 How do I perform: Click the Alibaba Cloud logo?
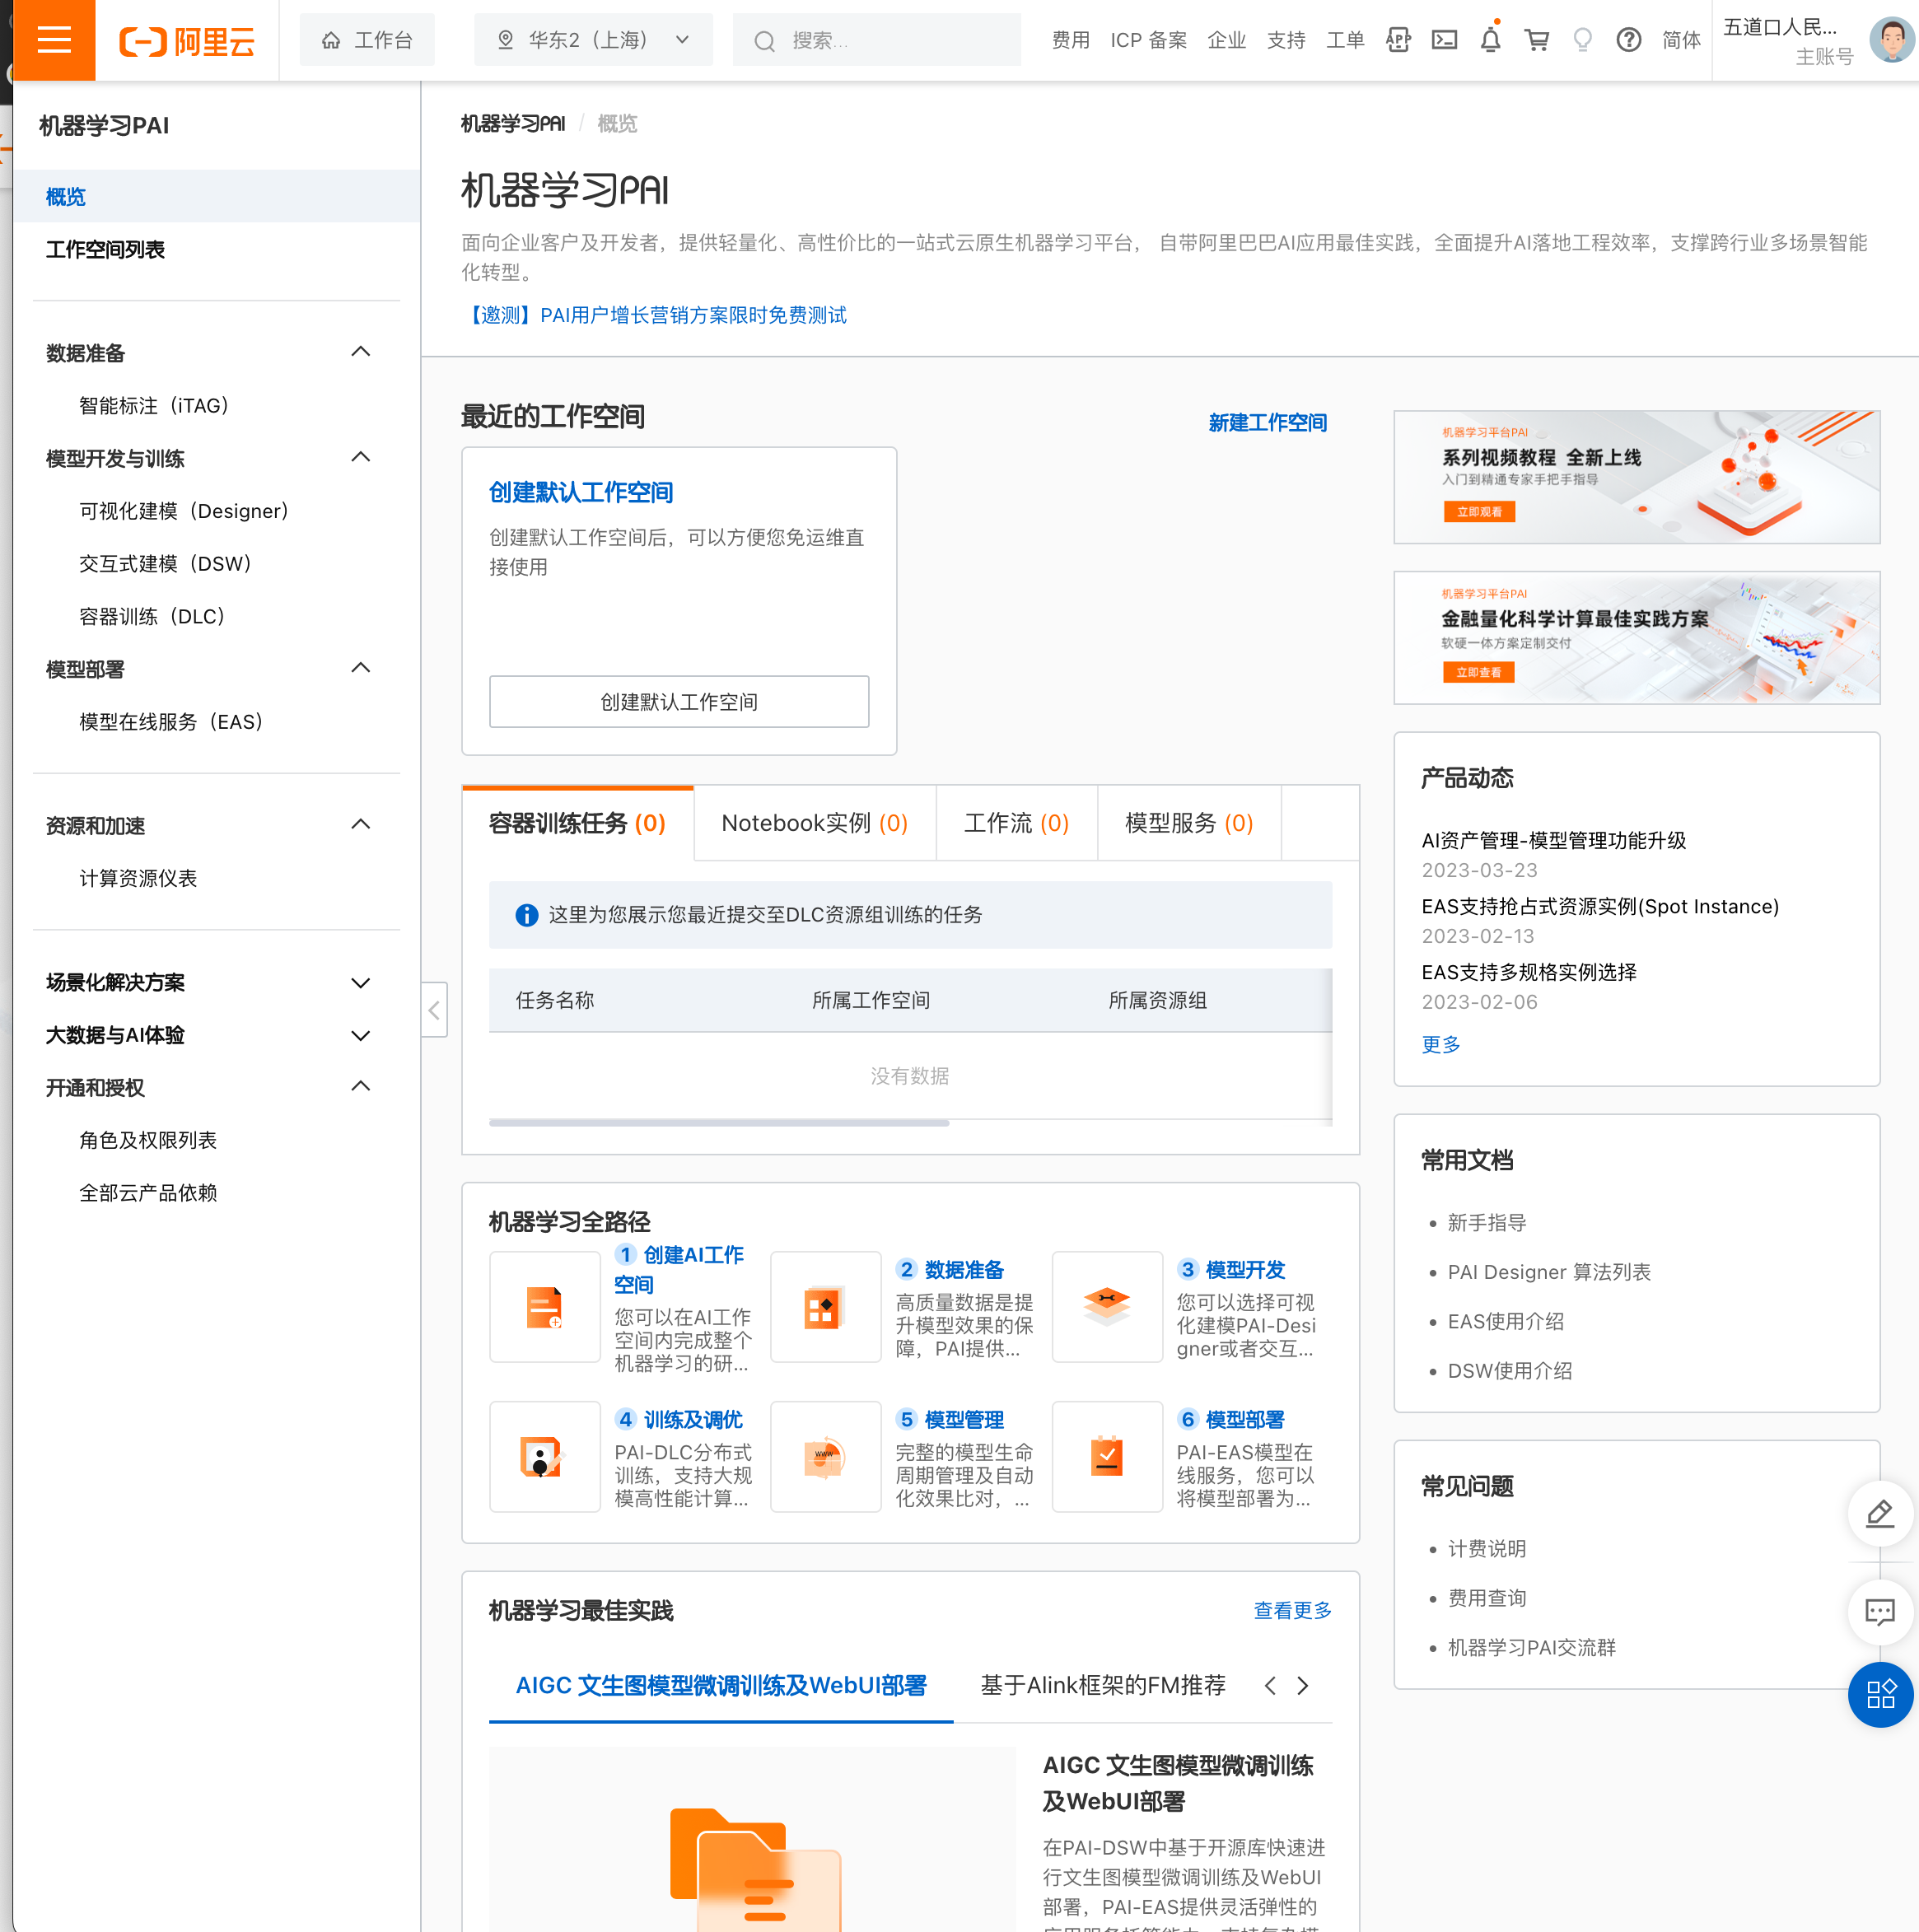click(x=187, y=41)
